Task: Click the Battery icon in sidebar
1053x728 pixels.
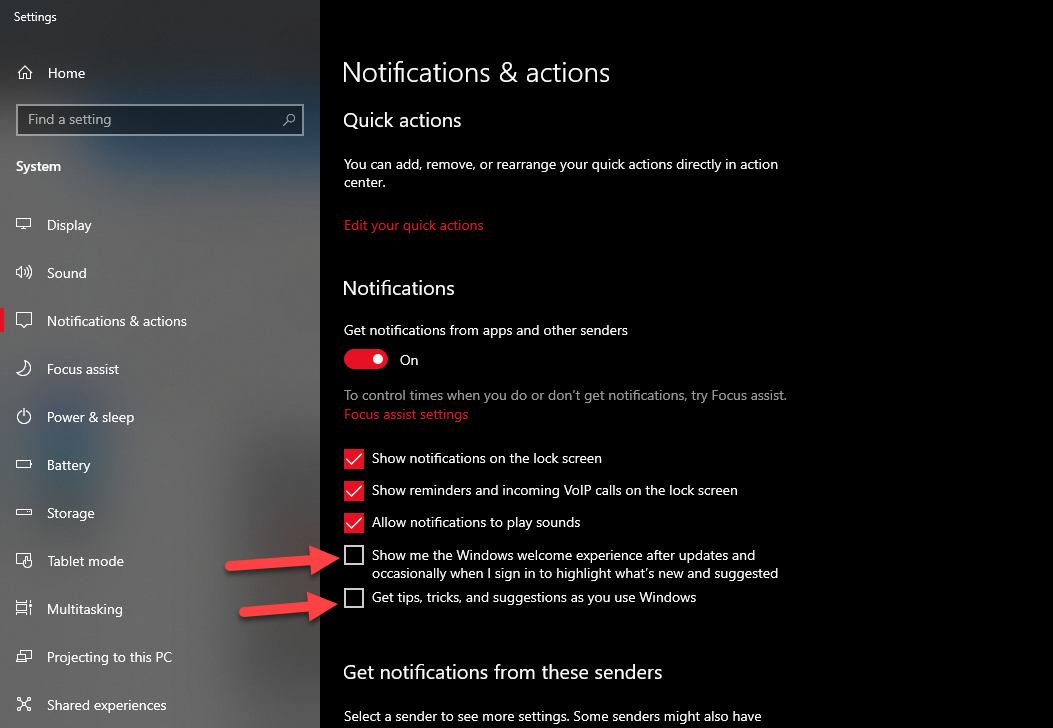Action: tap(25, 465)
